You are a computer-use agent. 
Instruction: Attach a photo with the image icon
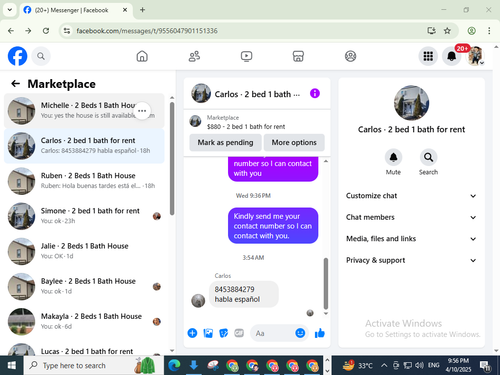coord(208,333)
